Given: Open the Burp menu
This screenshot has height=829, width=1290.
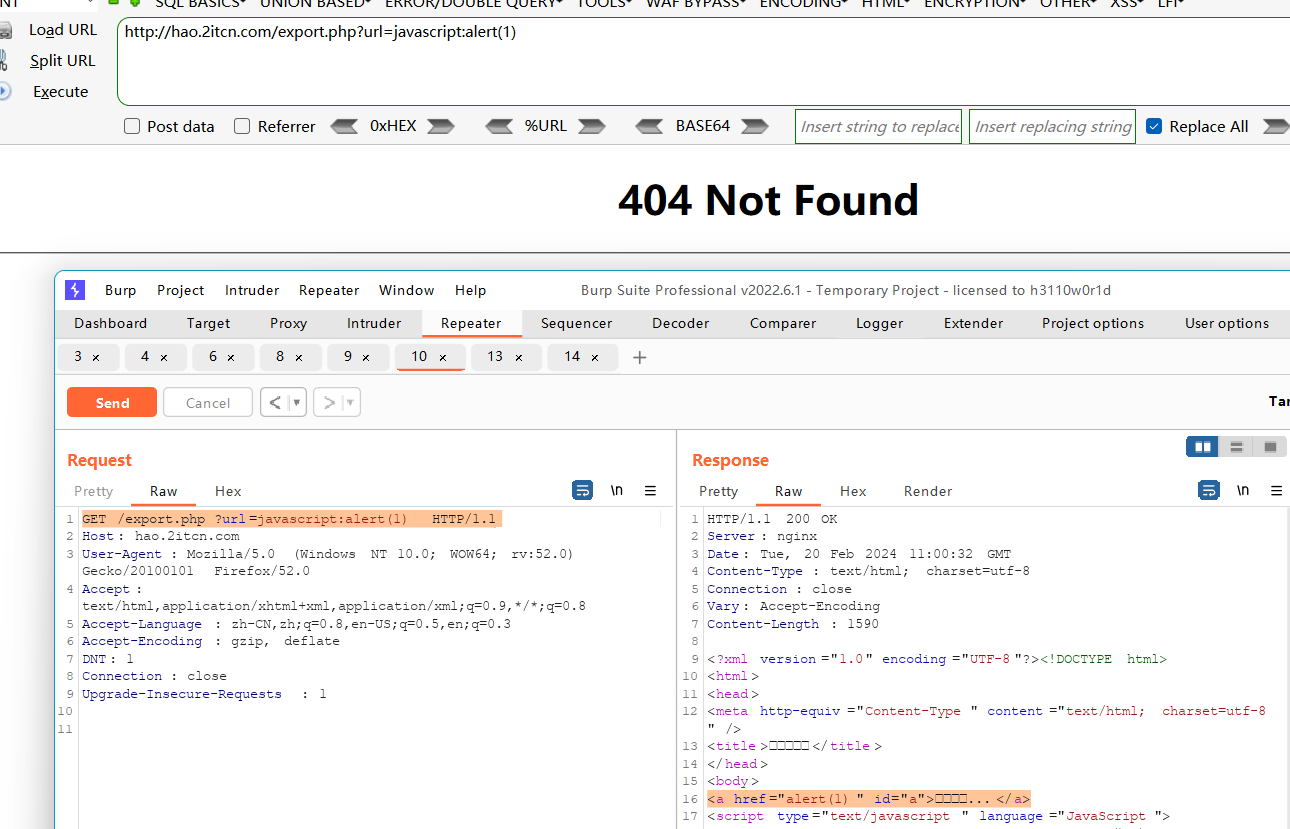Looking at the screenshot, I should pyautogui.click(x=120, y=290).
